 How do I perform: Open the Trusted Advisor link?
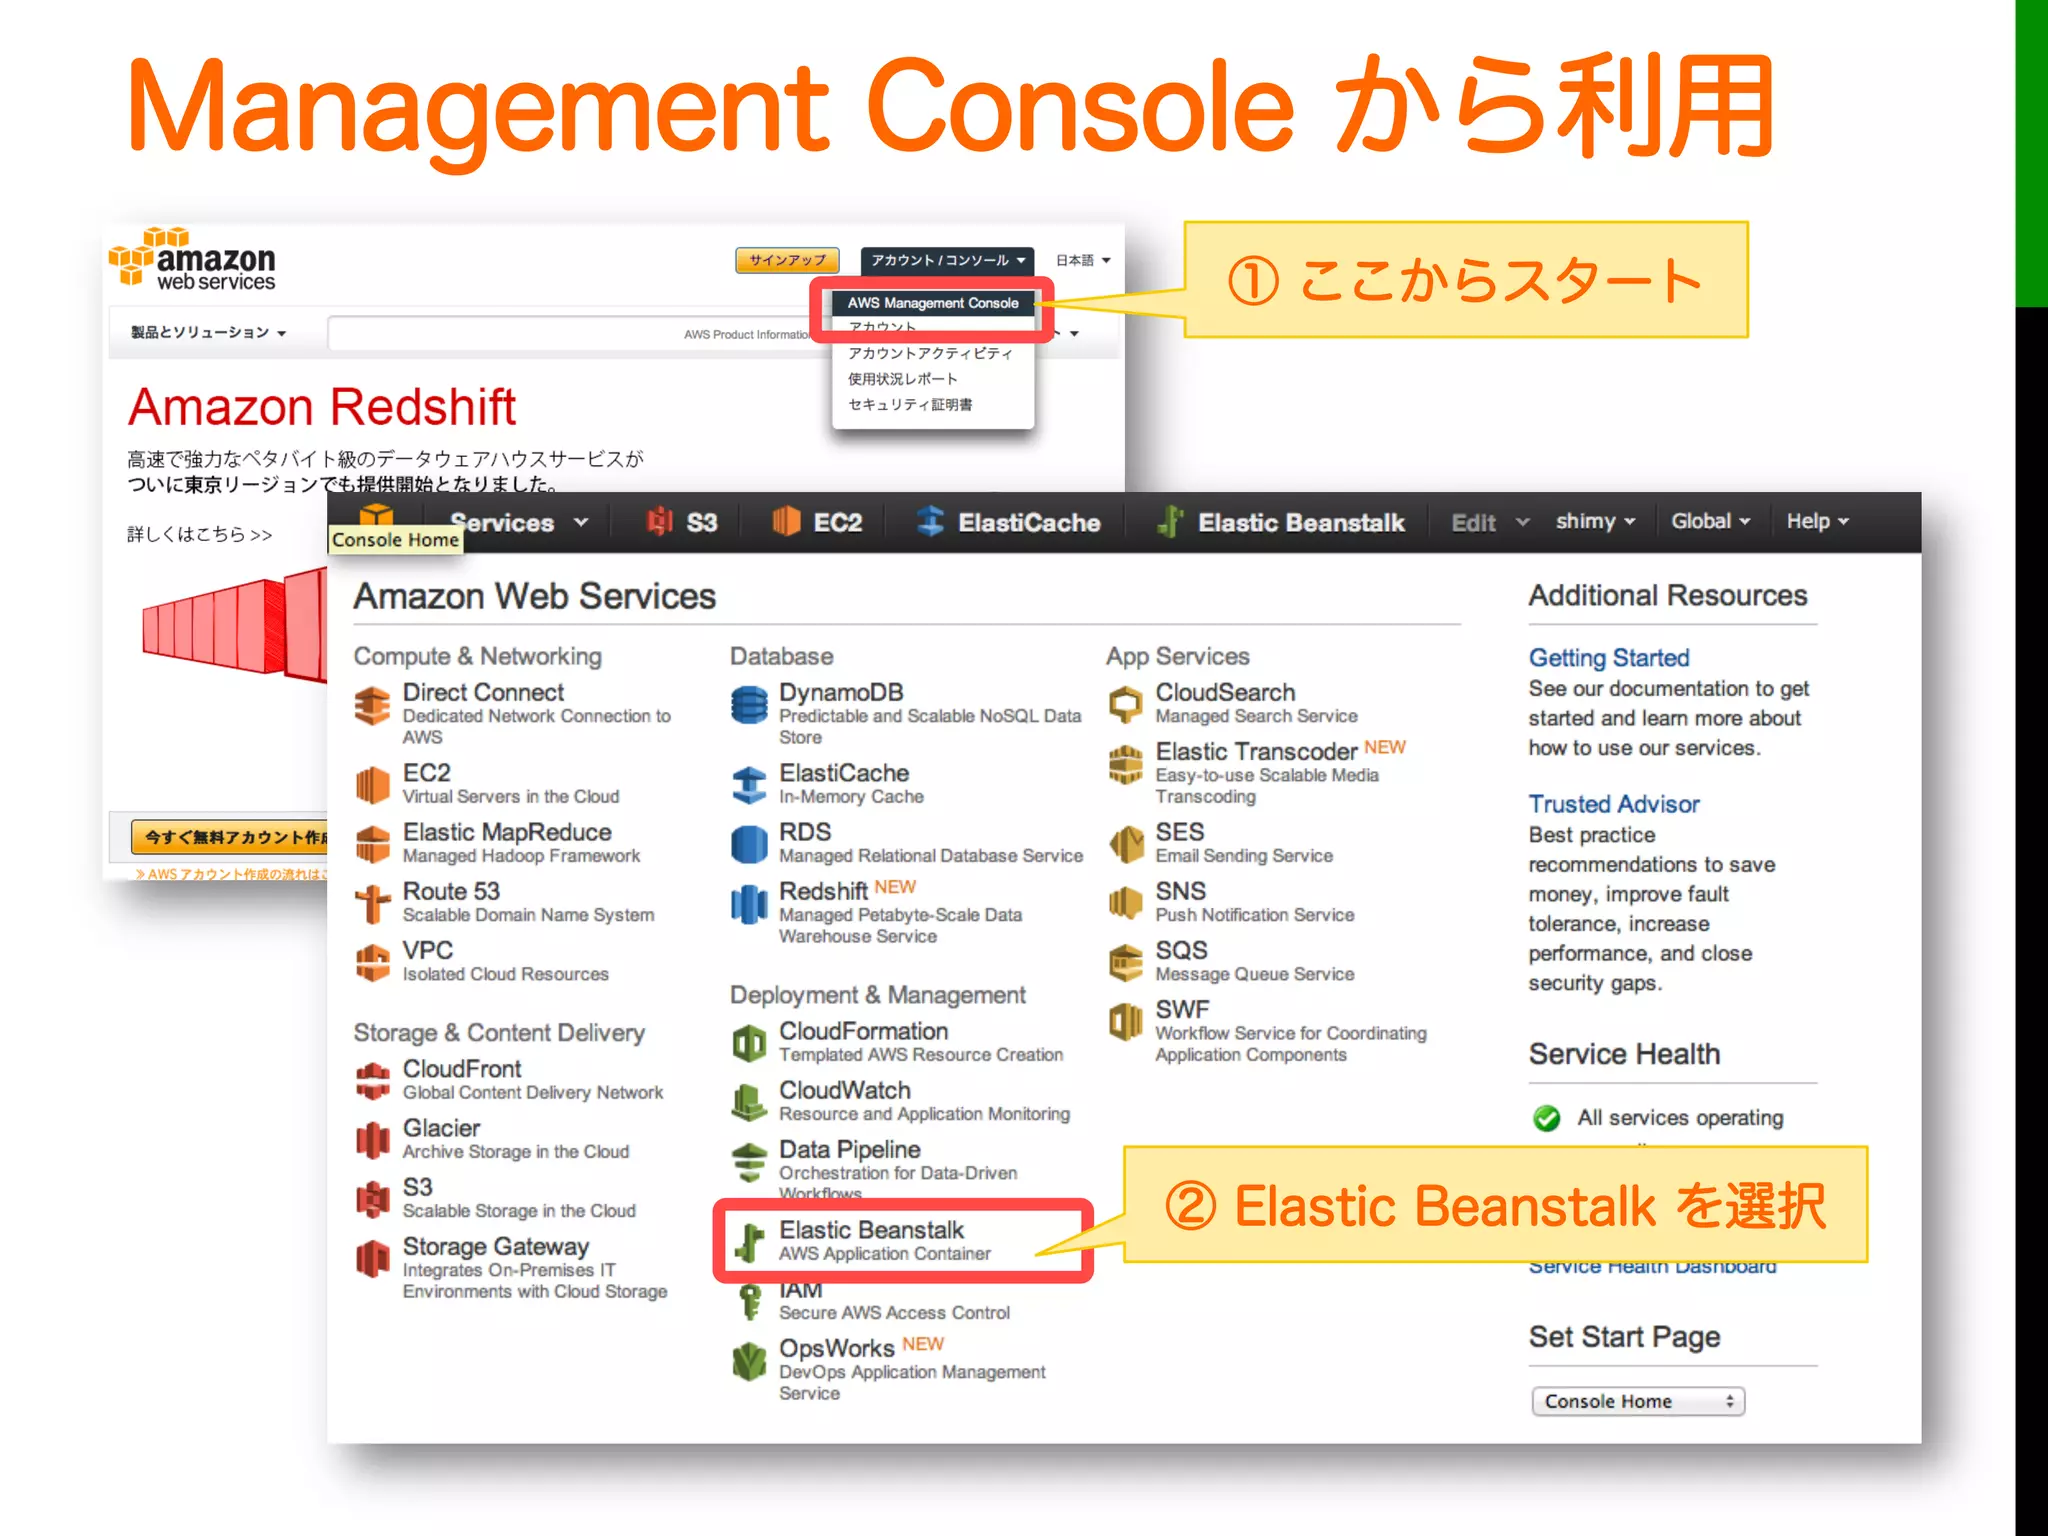coord(1614,804)
